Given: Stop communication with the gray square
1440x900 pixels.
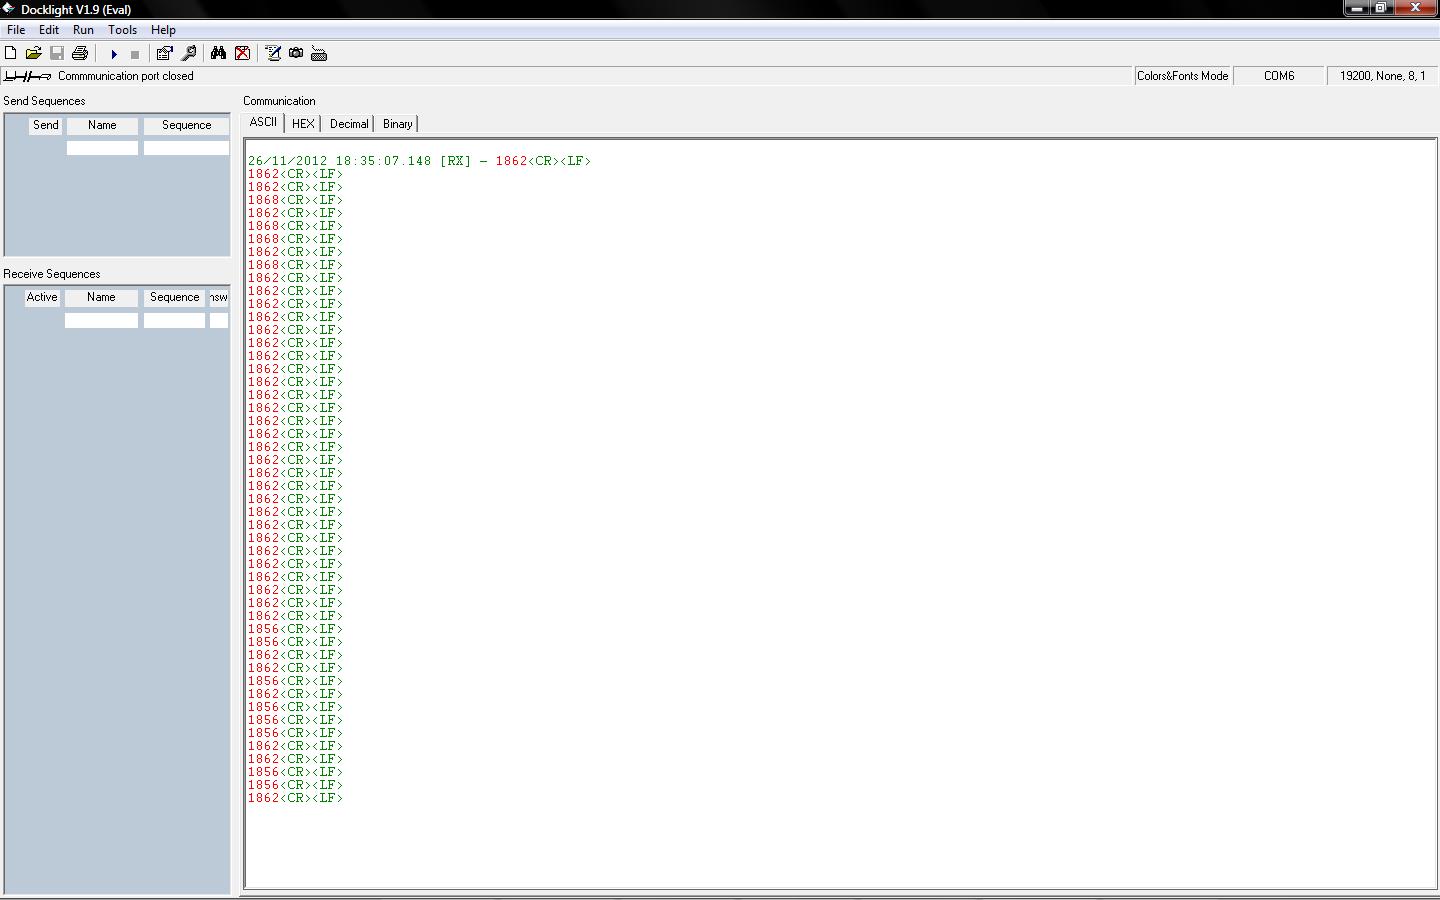Looking at the screenshot, I should (x=135, y=54).
